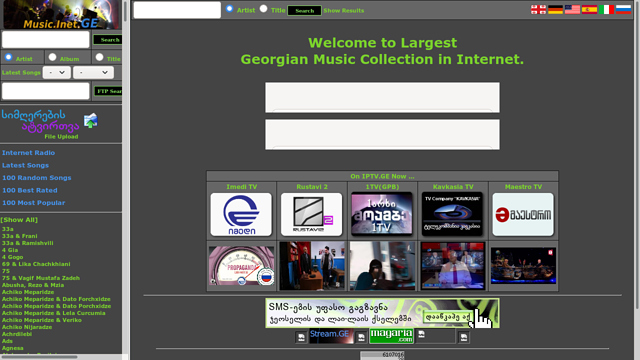
Task: Open 1TV(GPB) live preview thumbnail
Action: (382, 266)
